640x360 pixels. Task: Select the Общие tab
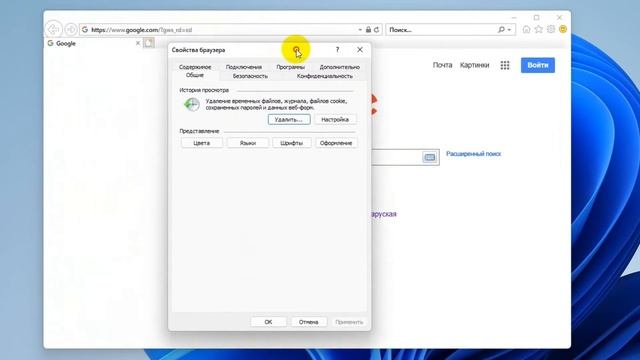195,75
